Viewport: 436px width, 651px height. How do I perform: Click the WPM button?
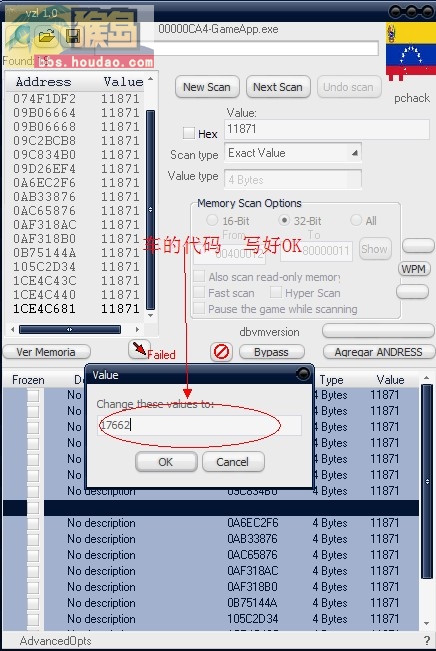coord(414,269)
